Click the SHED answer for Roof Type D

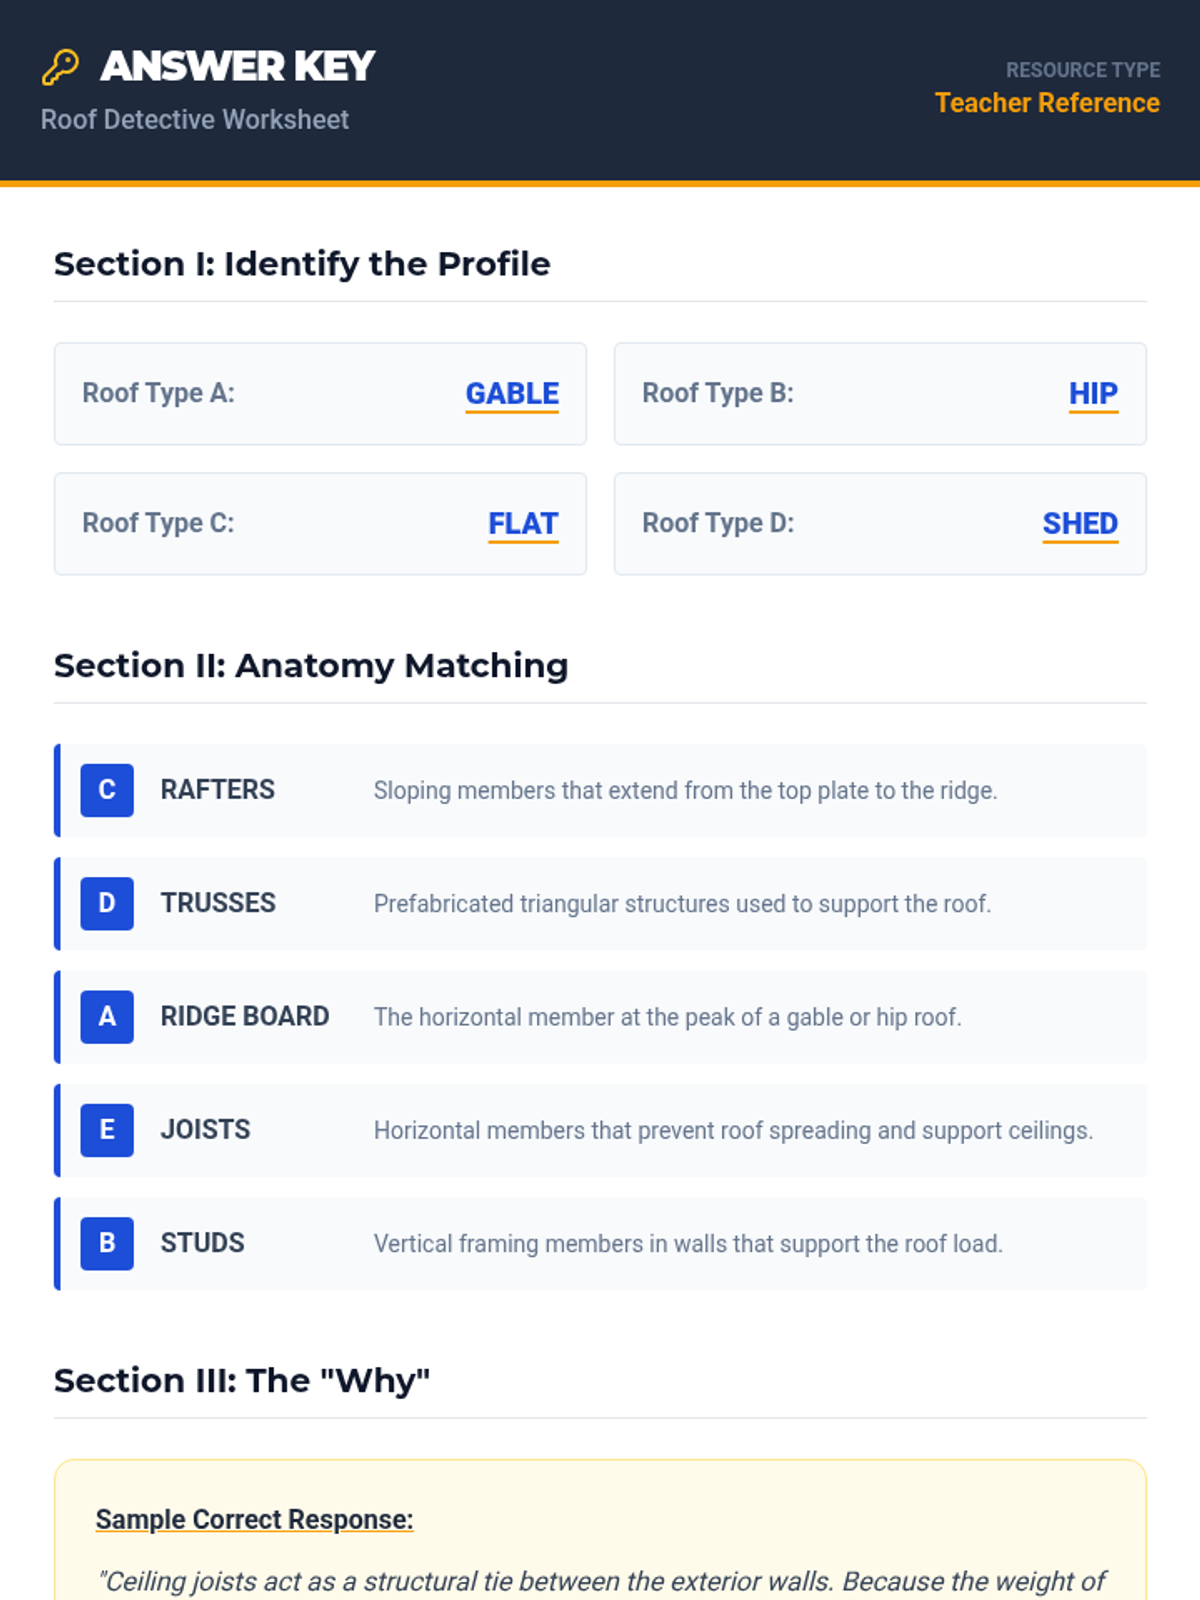pos(1080,524)
